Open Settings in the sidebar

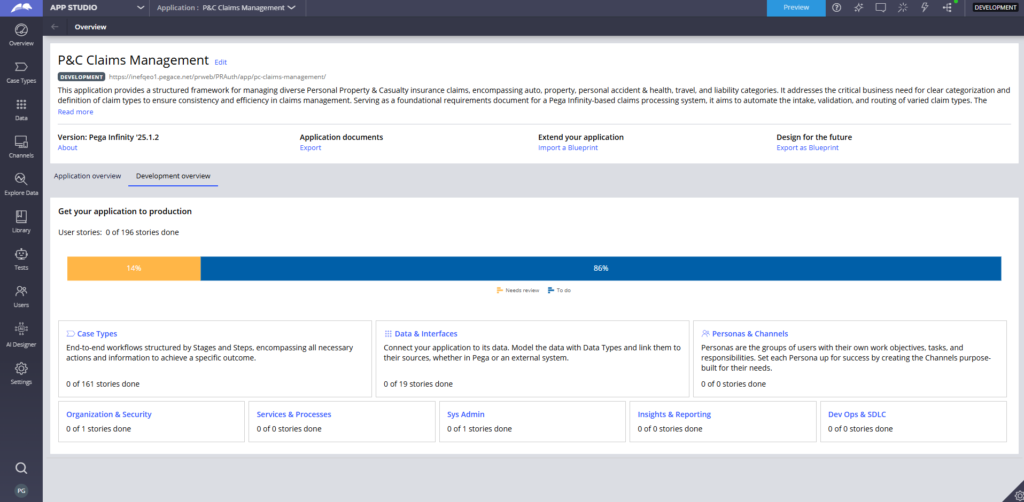click(x=21, y=373)
